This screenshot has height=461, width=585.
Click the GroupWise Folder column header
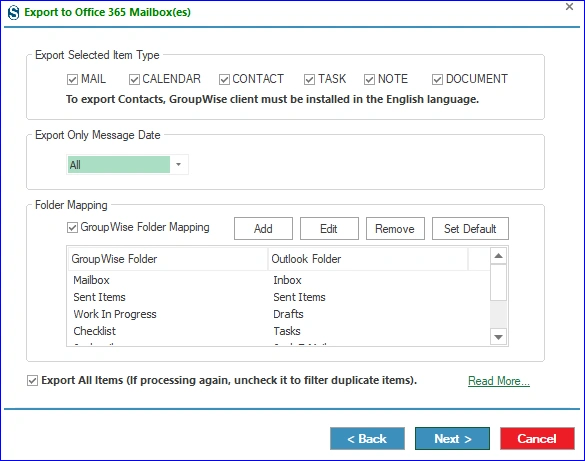tap(168, 259)
